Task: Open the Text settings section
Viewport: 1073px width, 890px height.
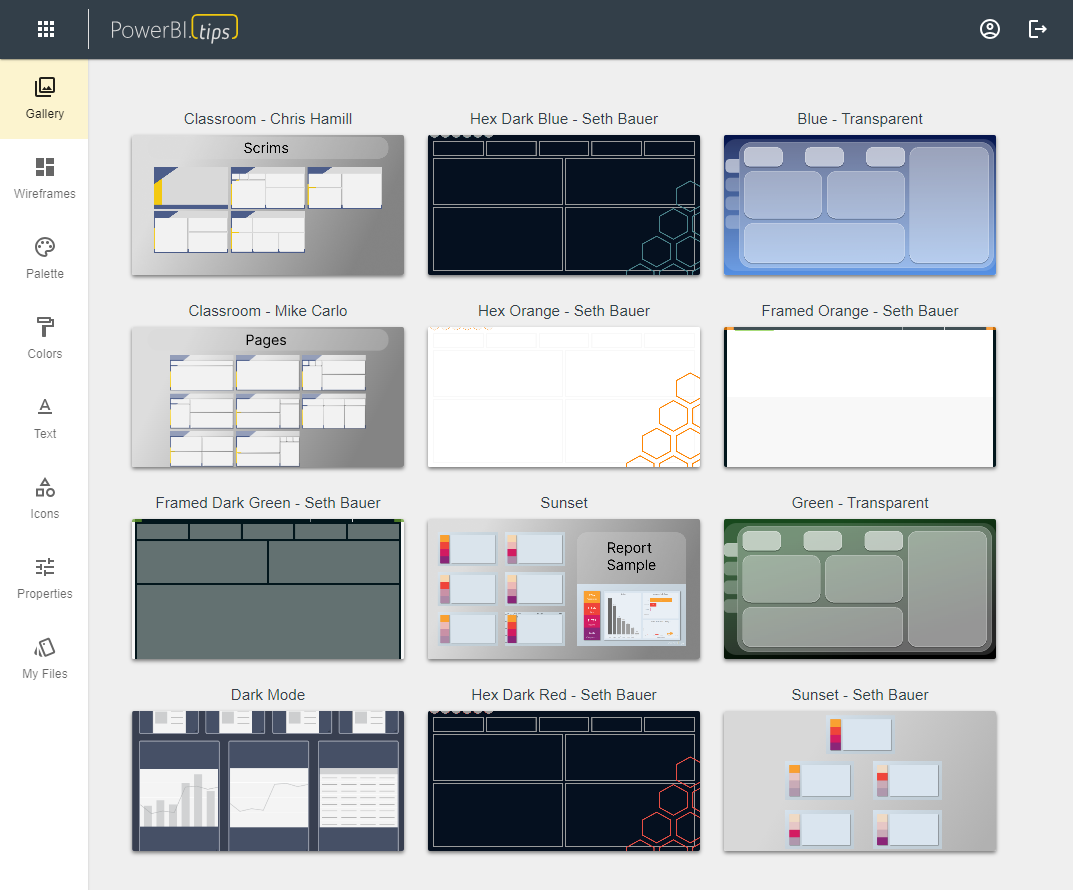Action: point(44,417)
